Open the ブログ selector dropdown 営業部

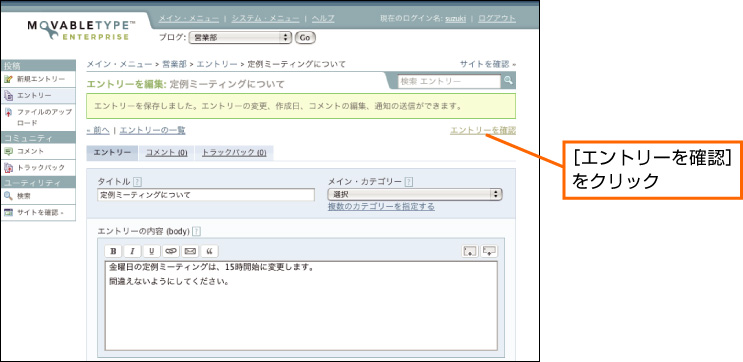pos(240,38)
